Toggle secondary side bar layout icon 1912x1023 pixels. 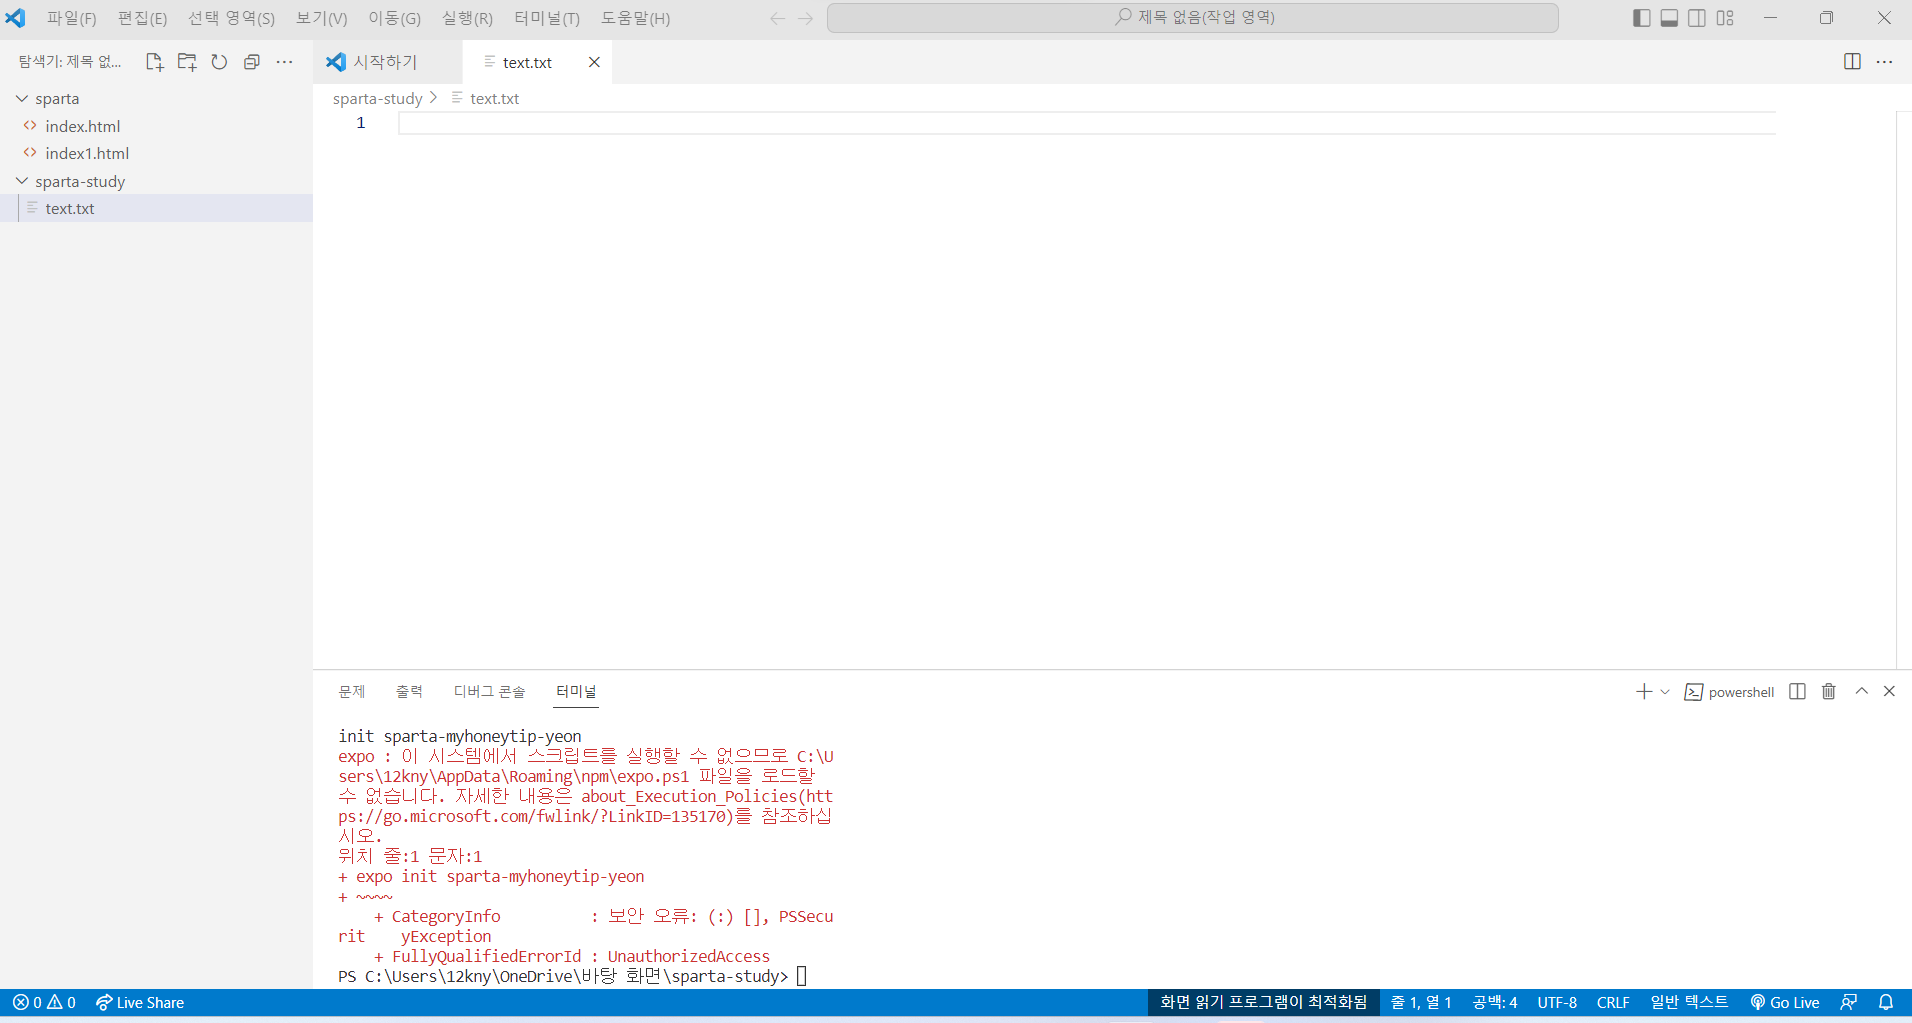1697,18
